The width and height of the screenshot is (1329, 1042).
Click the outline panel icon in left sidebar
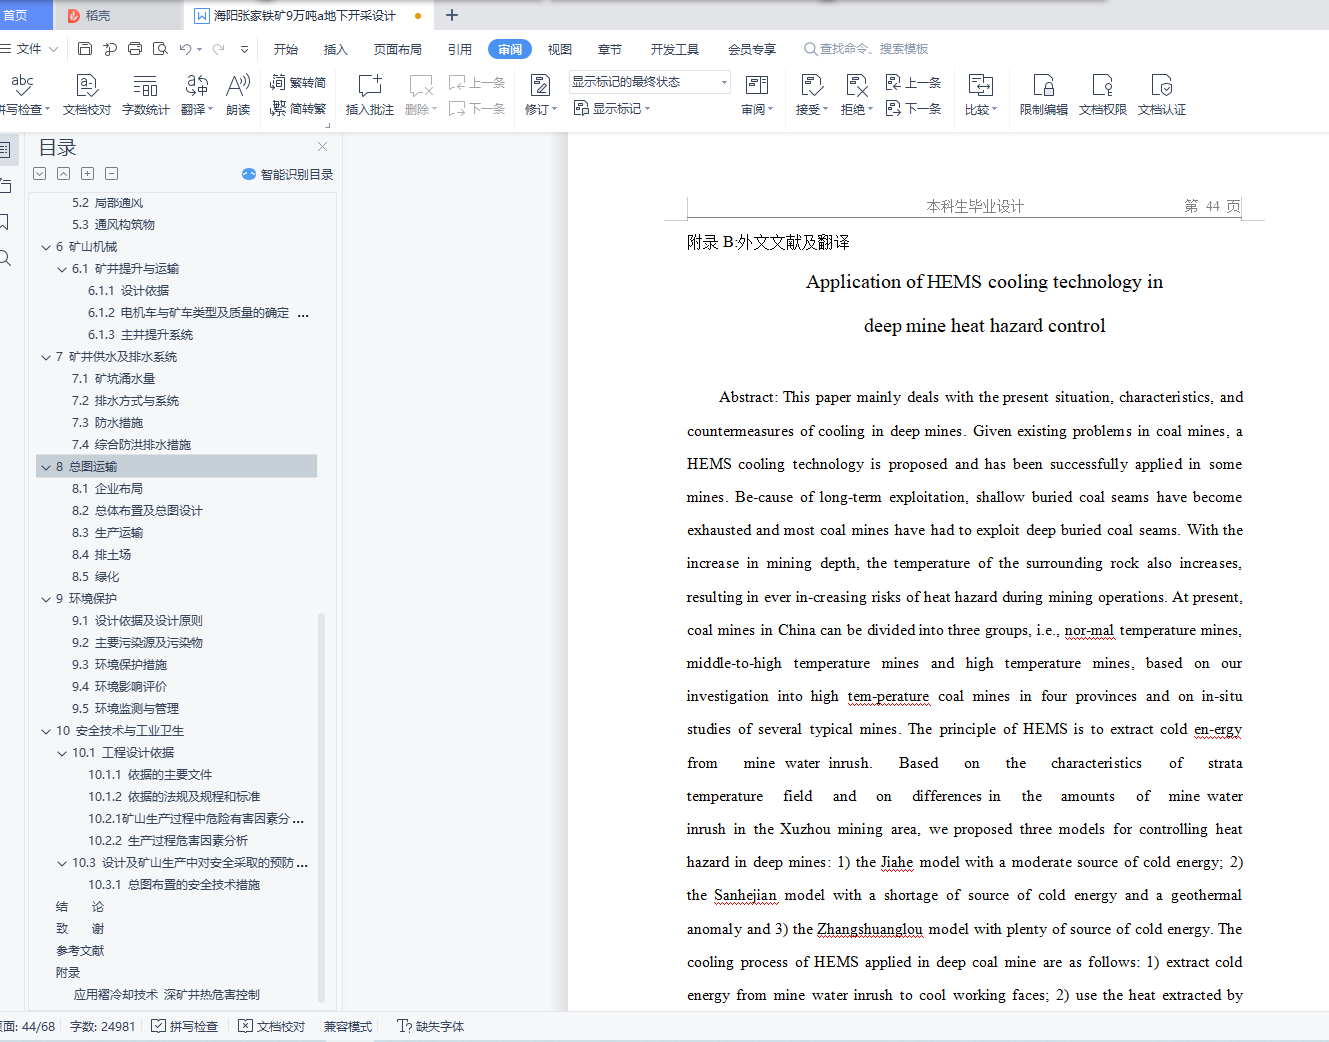click(x=5, y=150)
